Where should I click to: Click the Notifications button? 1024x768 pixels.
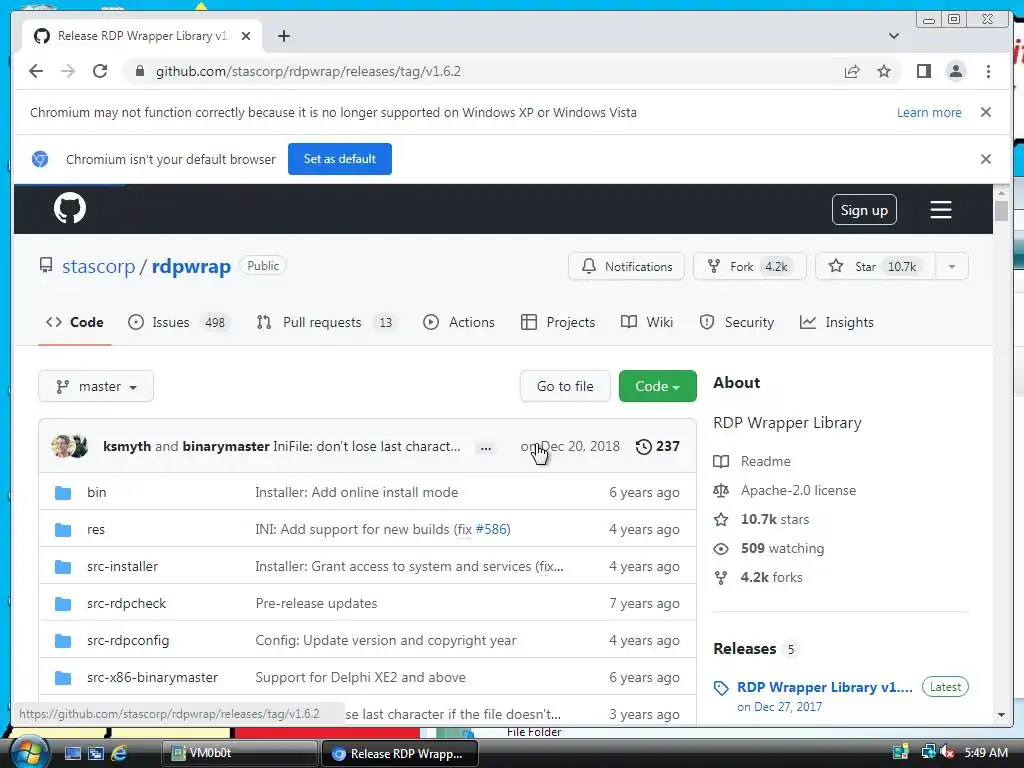click(626, 266)
